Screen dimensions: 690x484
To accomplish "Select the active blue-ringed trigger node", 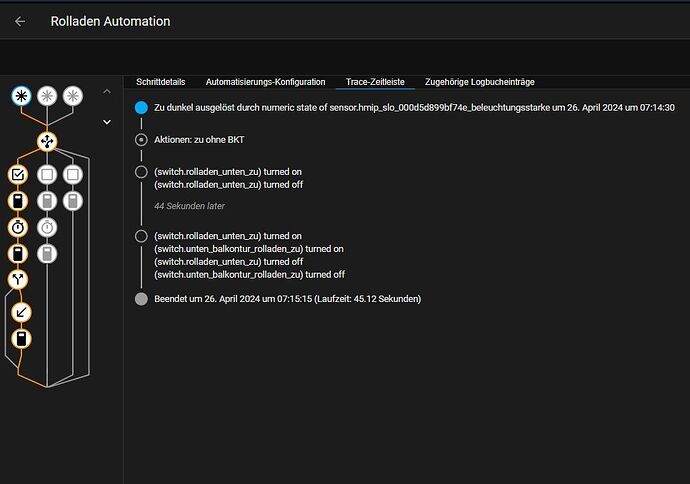I will (21, 96).
